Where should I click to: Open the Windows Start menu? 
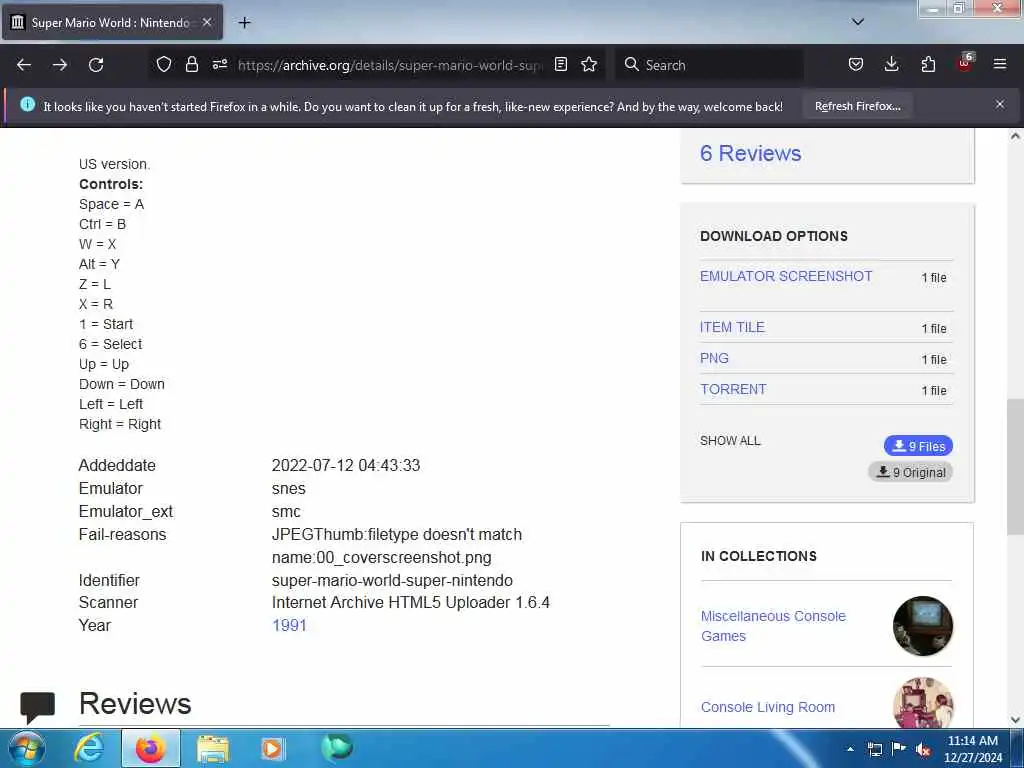pos(27,748)
